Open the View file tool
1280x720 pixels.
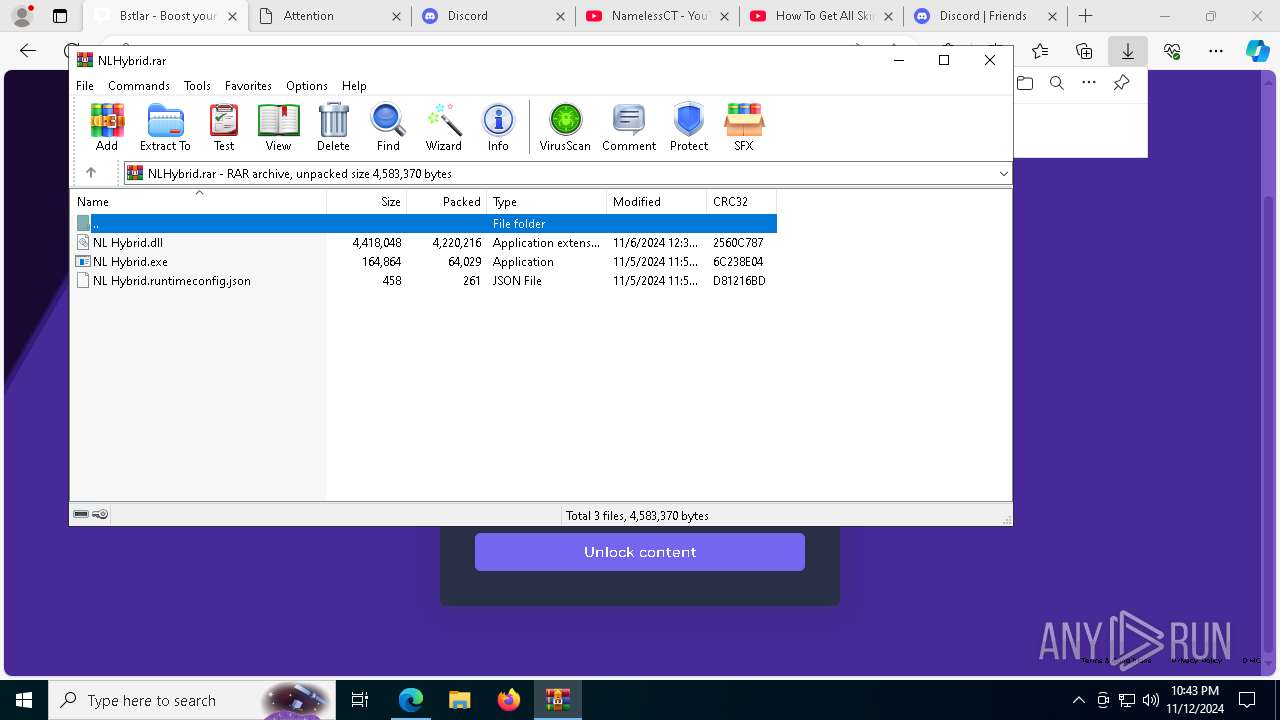pyautogui.click(x=278, y=127)
